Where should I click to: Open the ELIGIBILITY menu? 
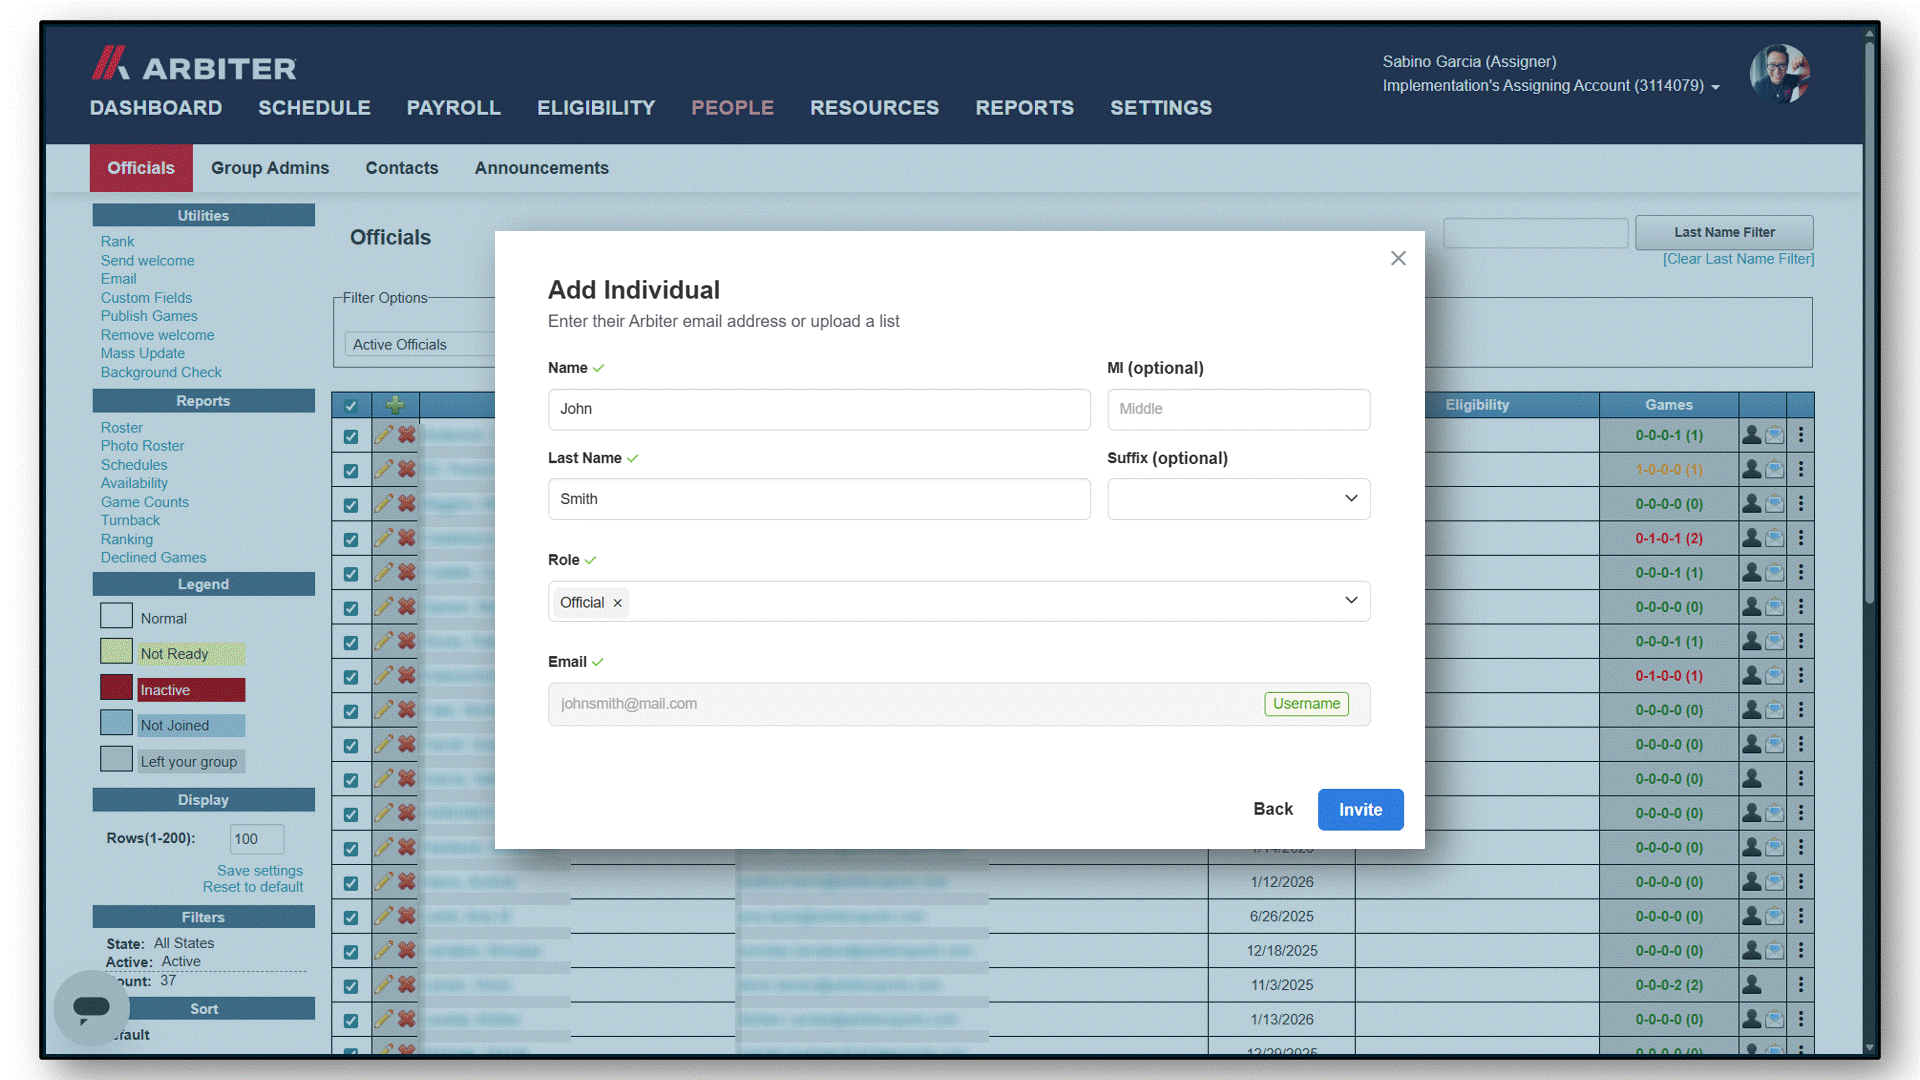coord(596,108)
